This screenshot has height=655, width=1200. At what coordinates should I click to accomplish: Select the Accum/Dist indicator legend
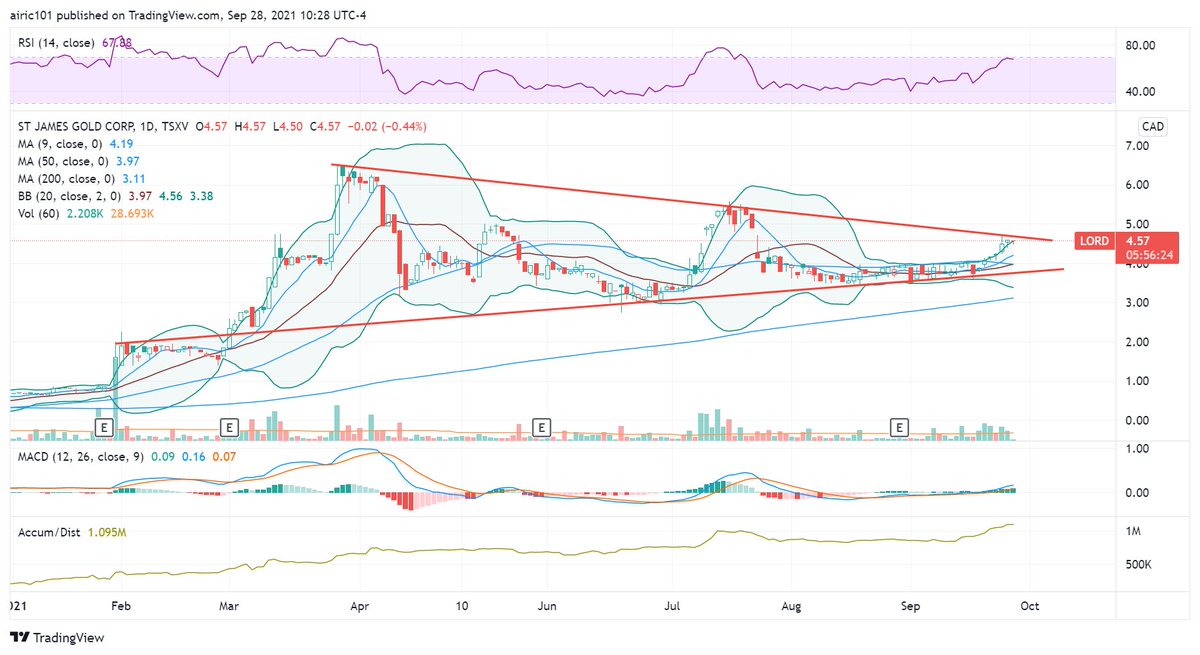coord(49,532)
